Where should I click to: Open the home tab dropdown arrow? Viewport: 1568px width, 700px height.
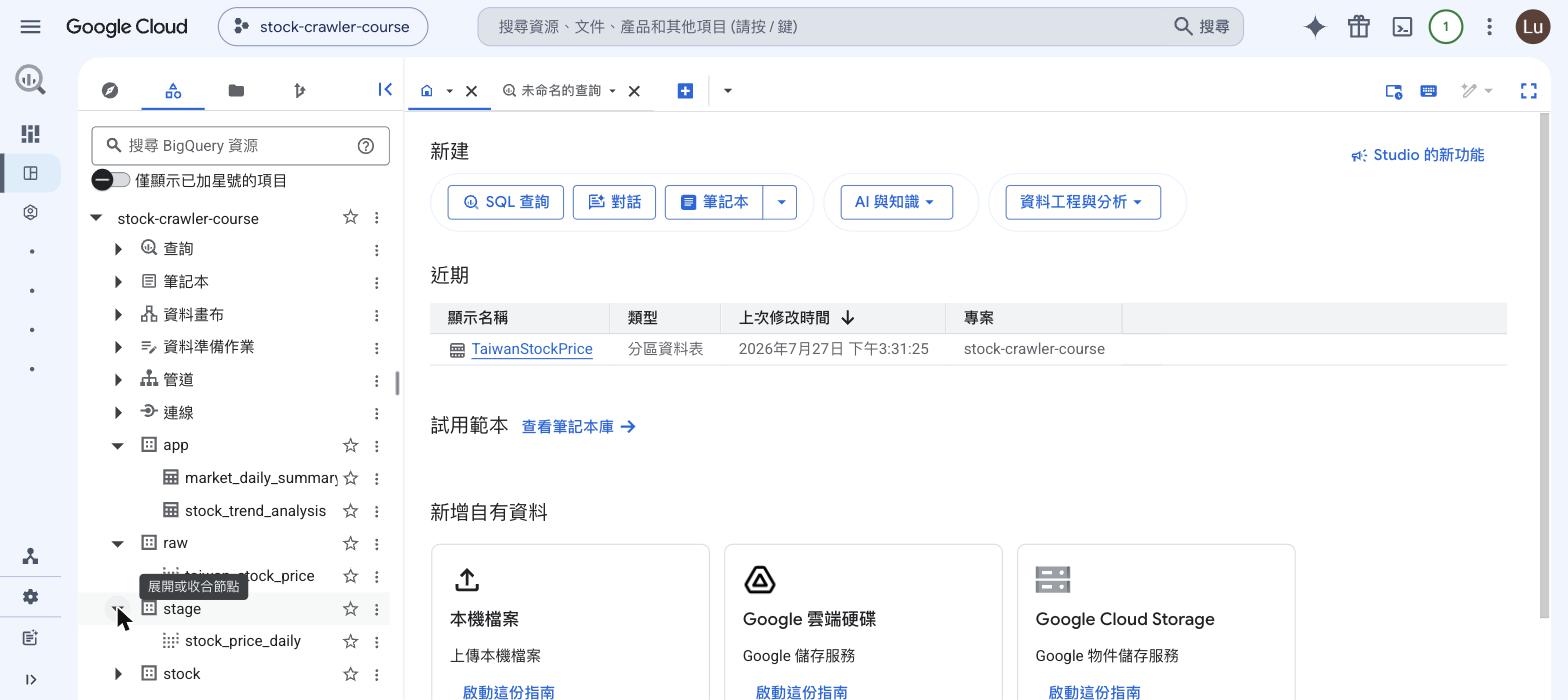click(449, 91)
